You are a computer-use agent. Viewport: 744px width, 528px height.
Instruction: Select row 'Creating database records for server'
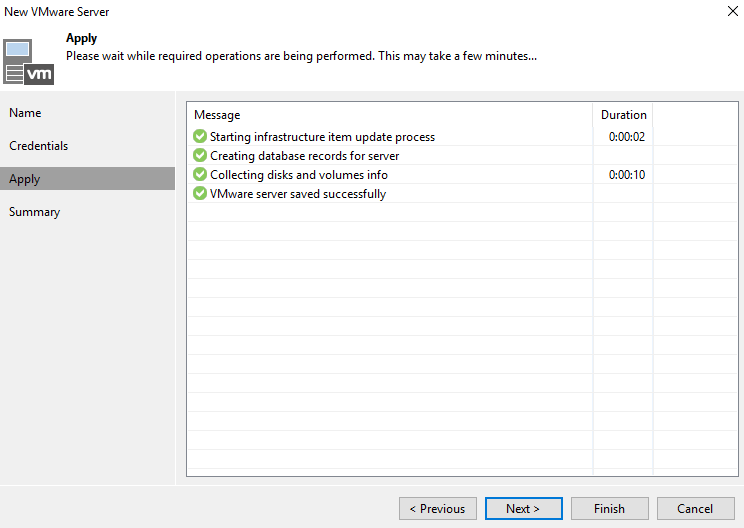pos(463,156)
